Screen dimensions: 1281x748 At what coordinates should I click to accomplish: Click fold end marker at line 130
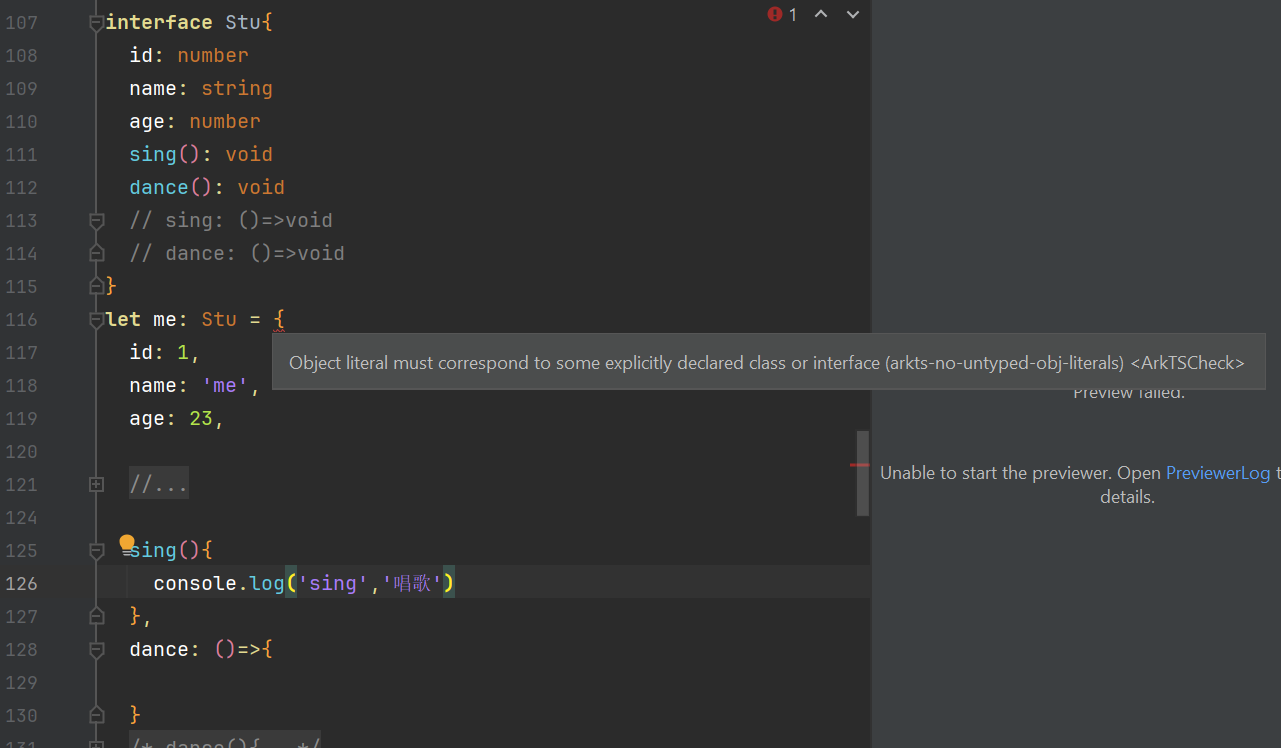pos(96,715)
